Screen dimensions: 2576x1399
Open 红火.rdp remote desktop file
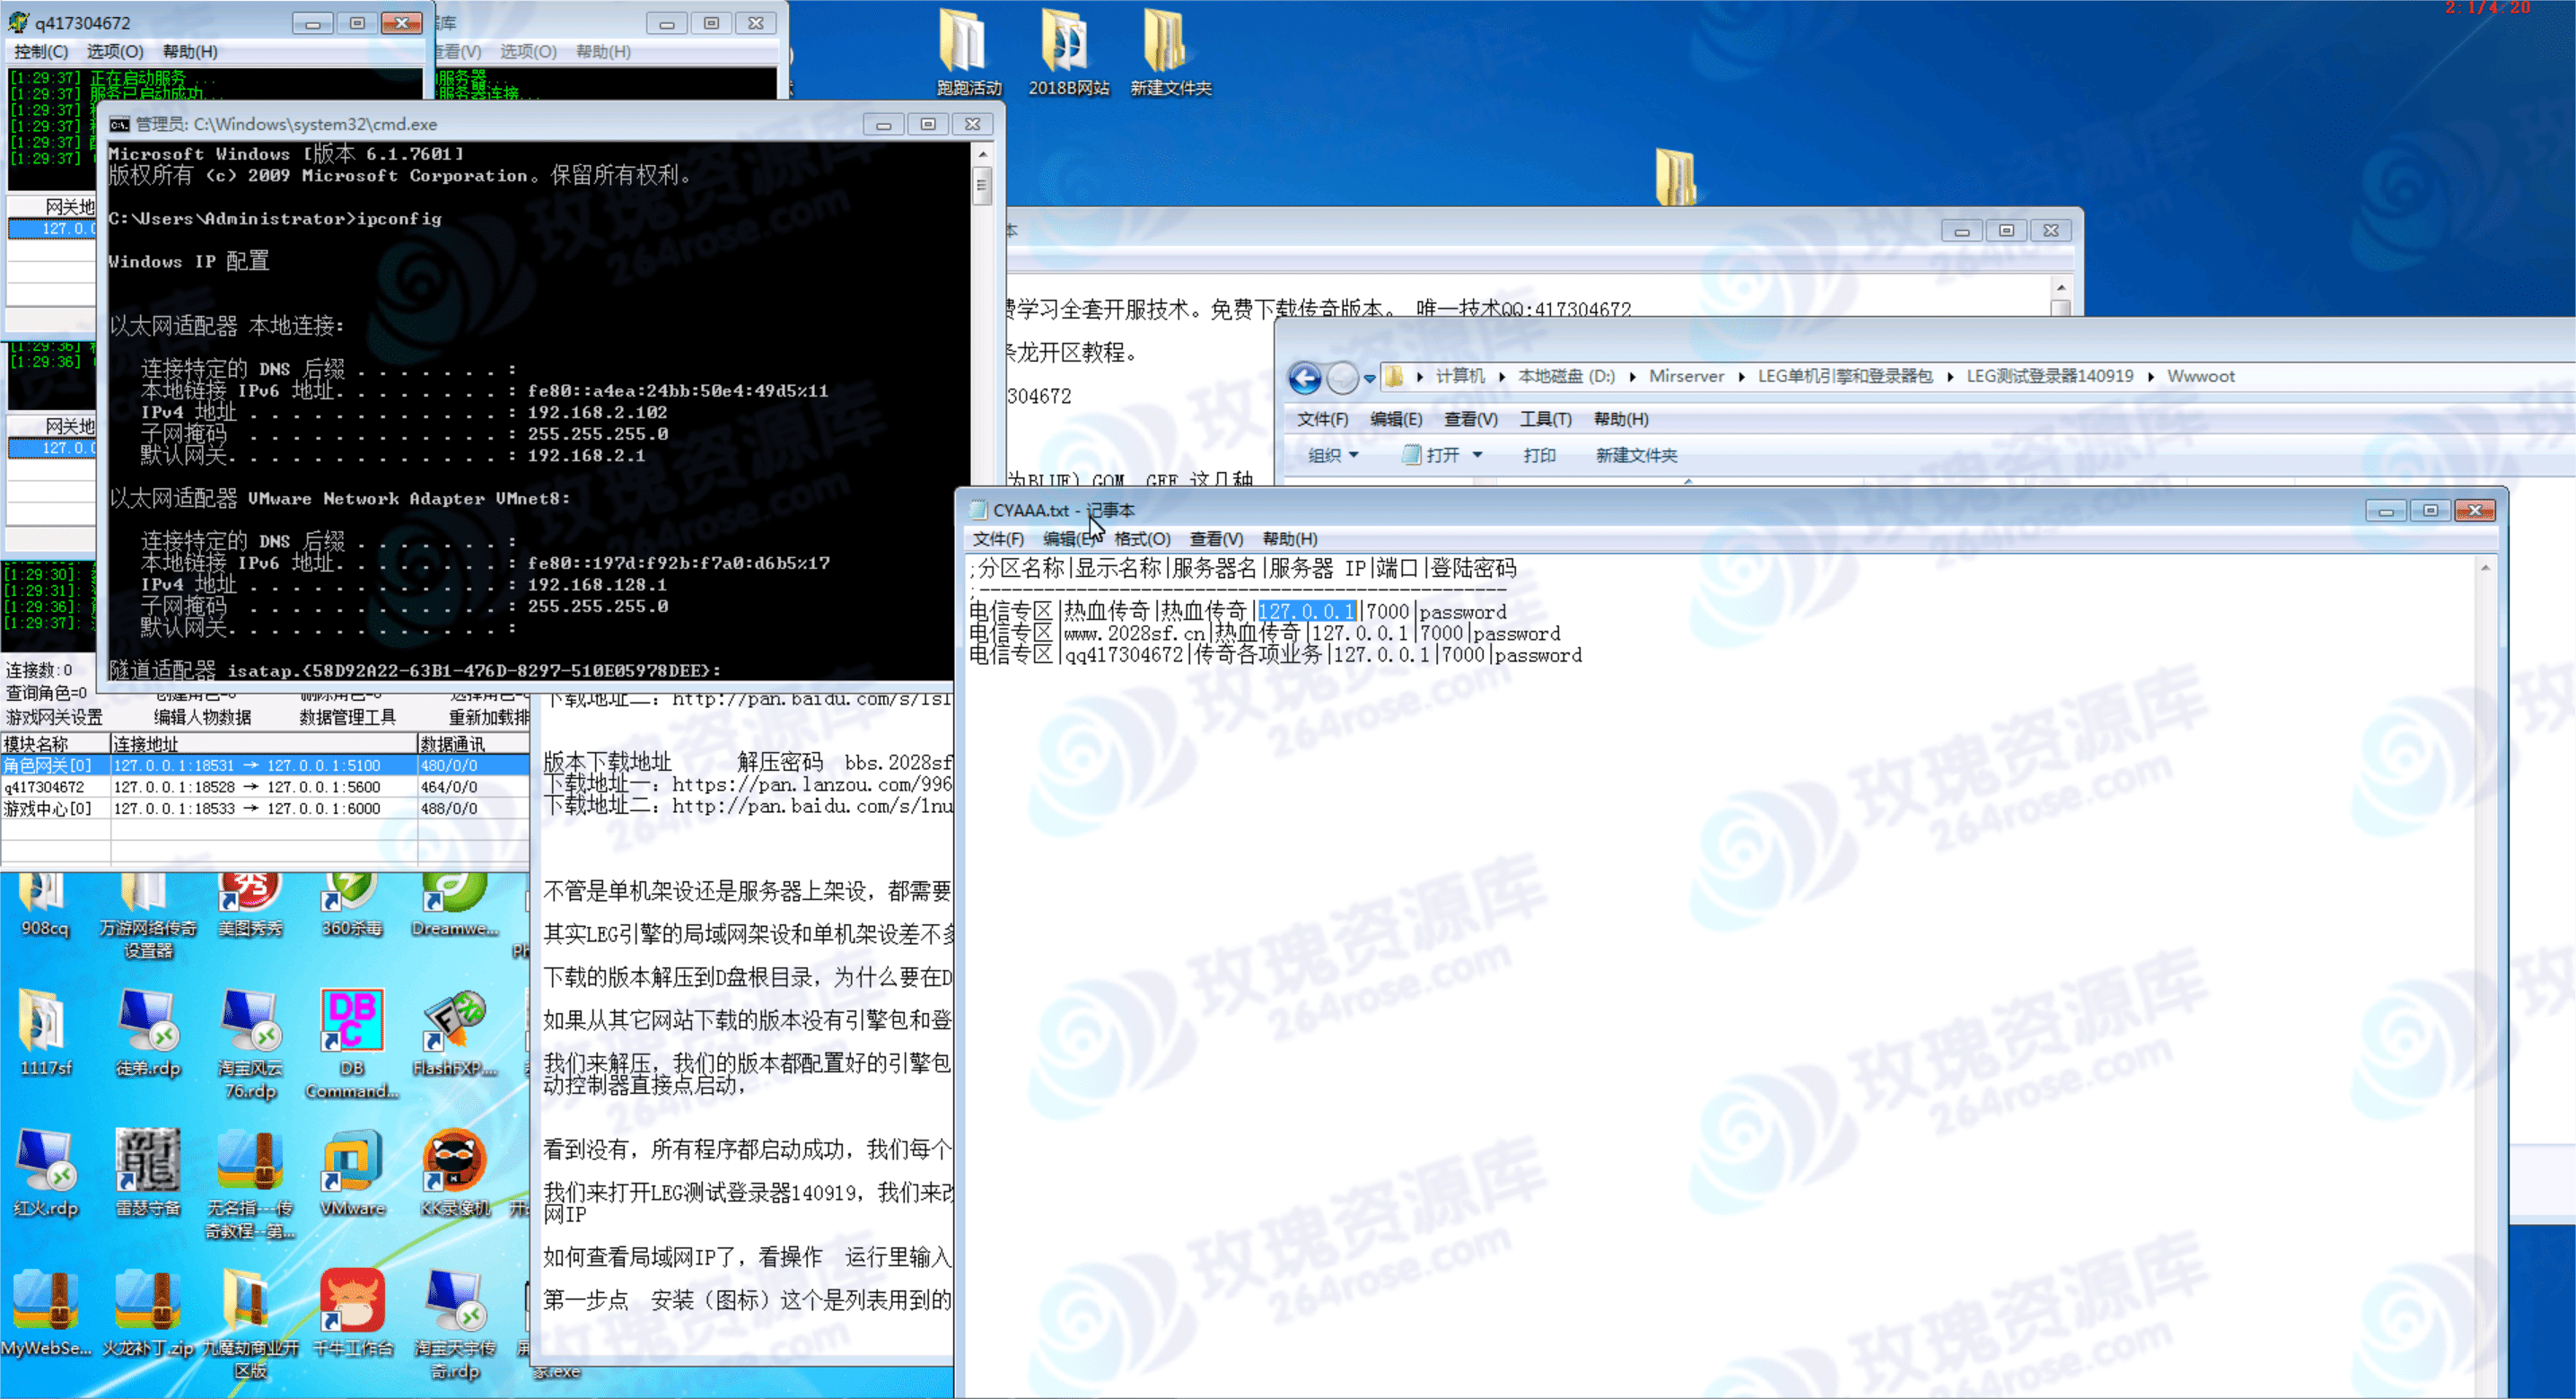45,1172
